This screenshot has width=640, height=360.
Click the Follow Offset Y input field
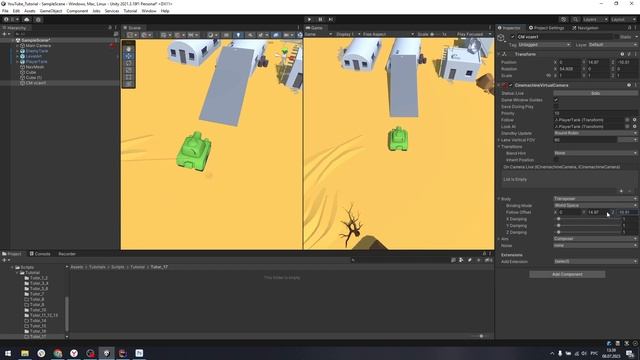tap(598, 212)
